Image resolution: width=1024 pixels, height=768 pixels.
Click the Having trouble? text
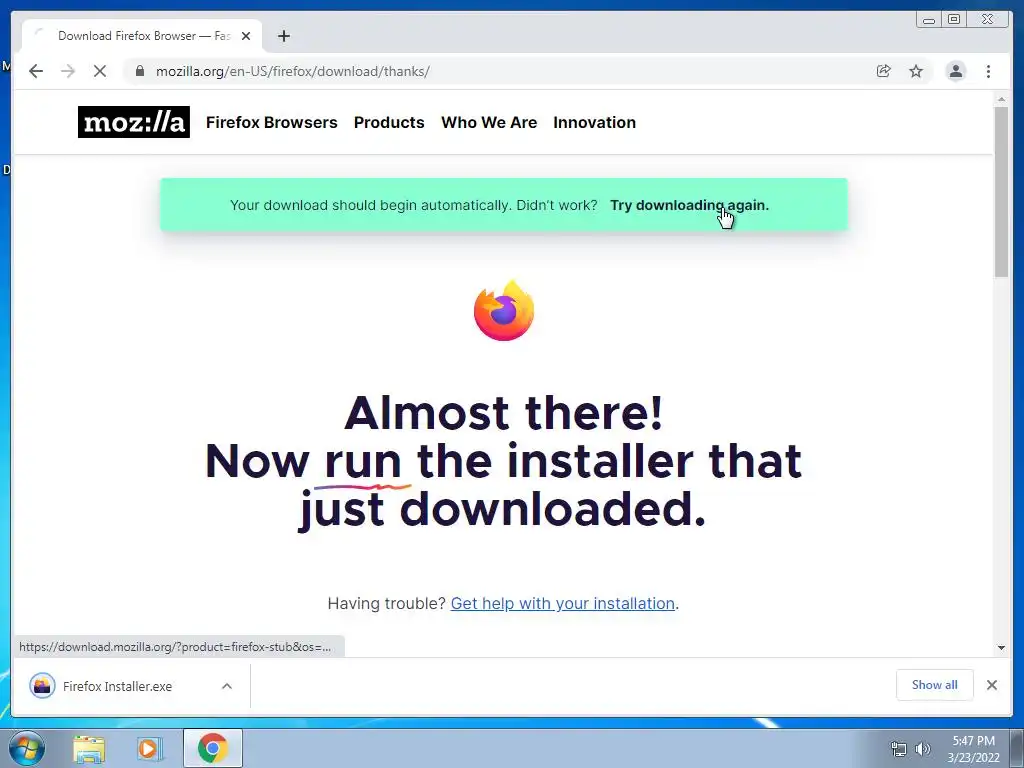pos(387,603)
